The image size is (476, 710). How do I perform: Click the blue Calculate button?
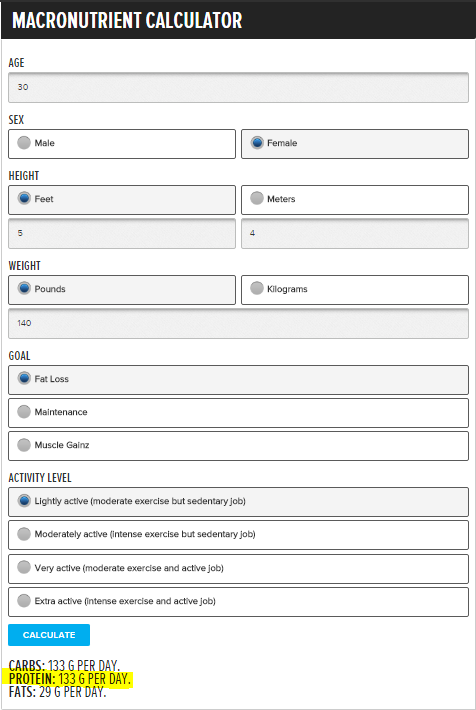coord(49,635)
